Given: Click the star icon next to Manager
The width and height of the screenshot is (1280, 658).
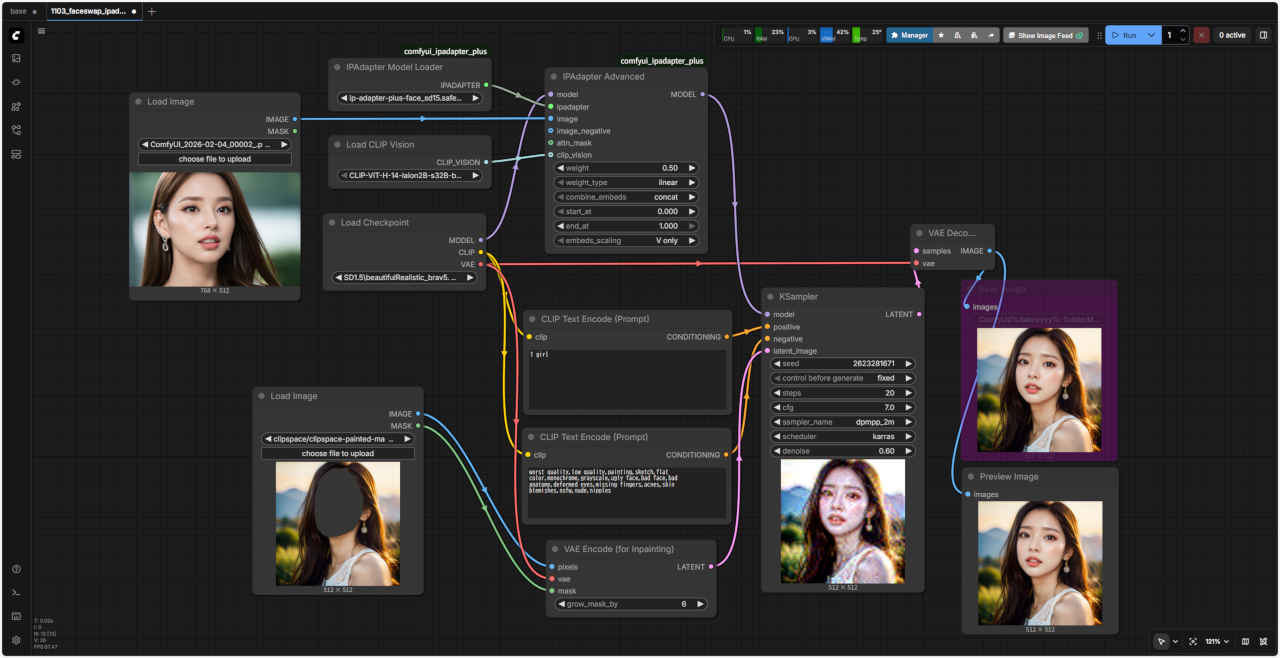Looking at the screenshot, I should point(940,35).
